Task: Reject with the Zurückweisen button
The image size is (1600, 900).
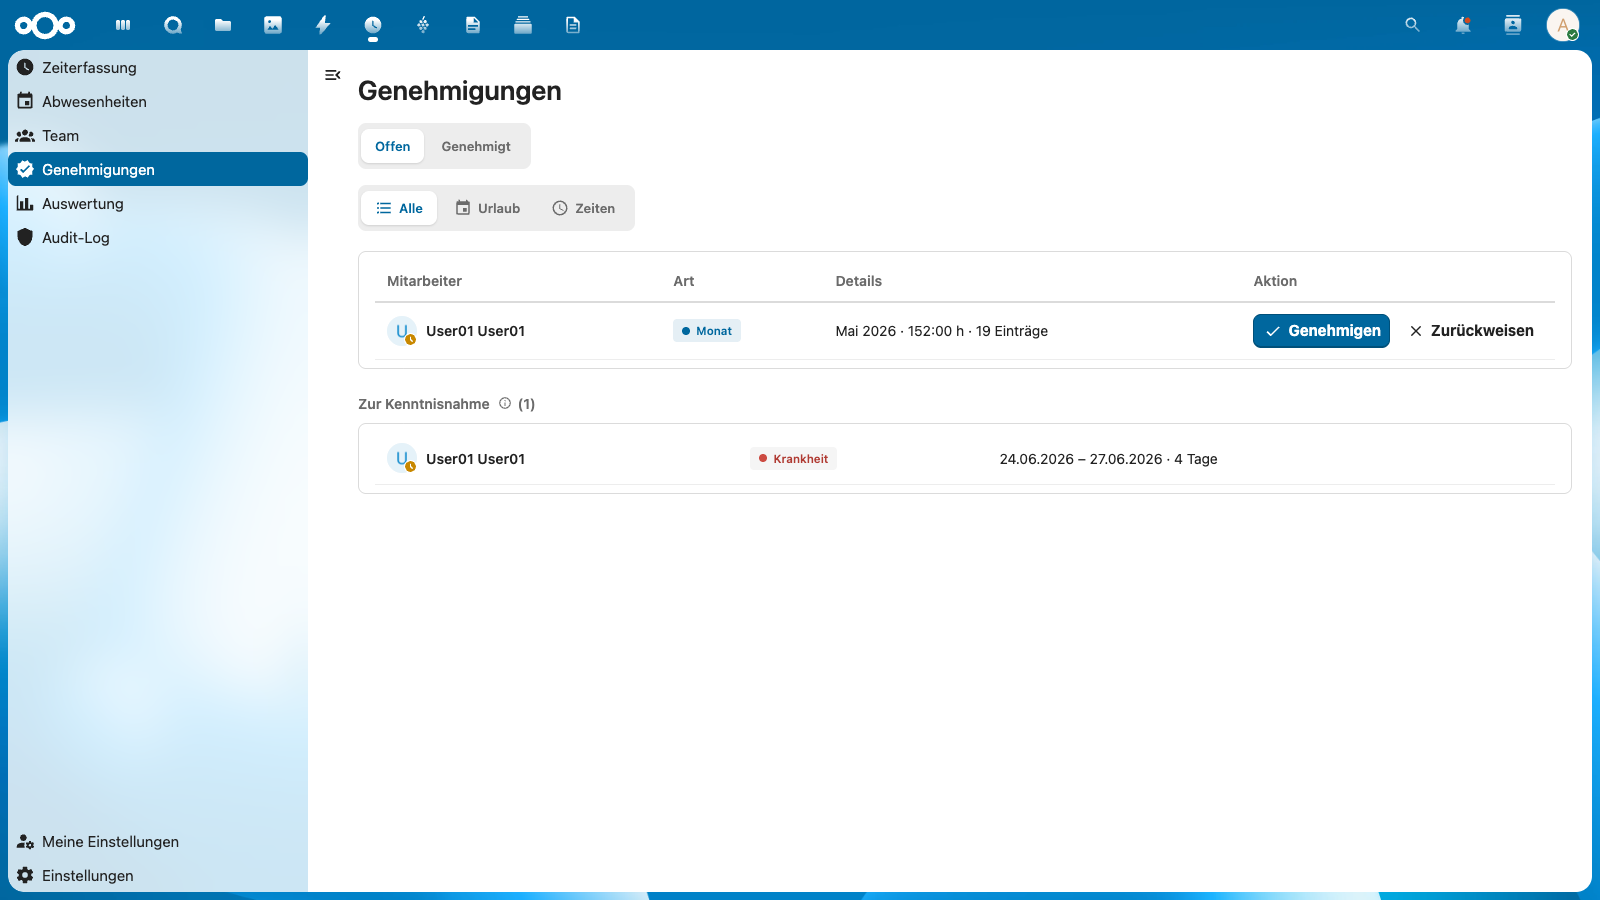Action: [1471, 331]
